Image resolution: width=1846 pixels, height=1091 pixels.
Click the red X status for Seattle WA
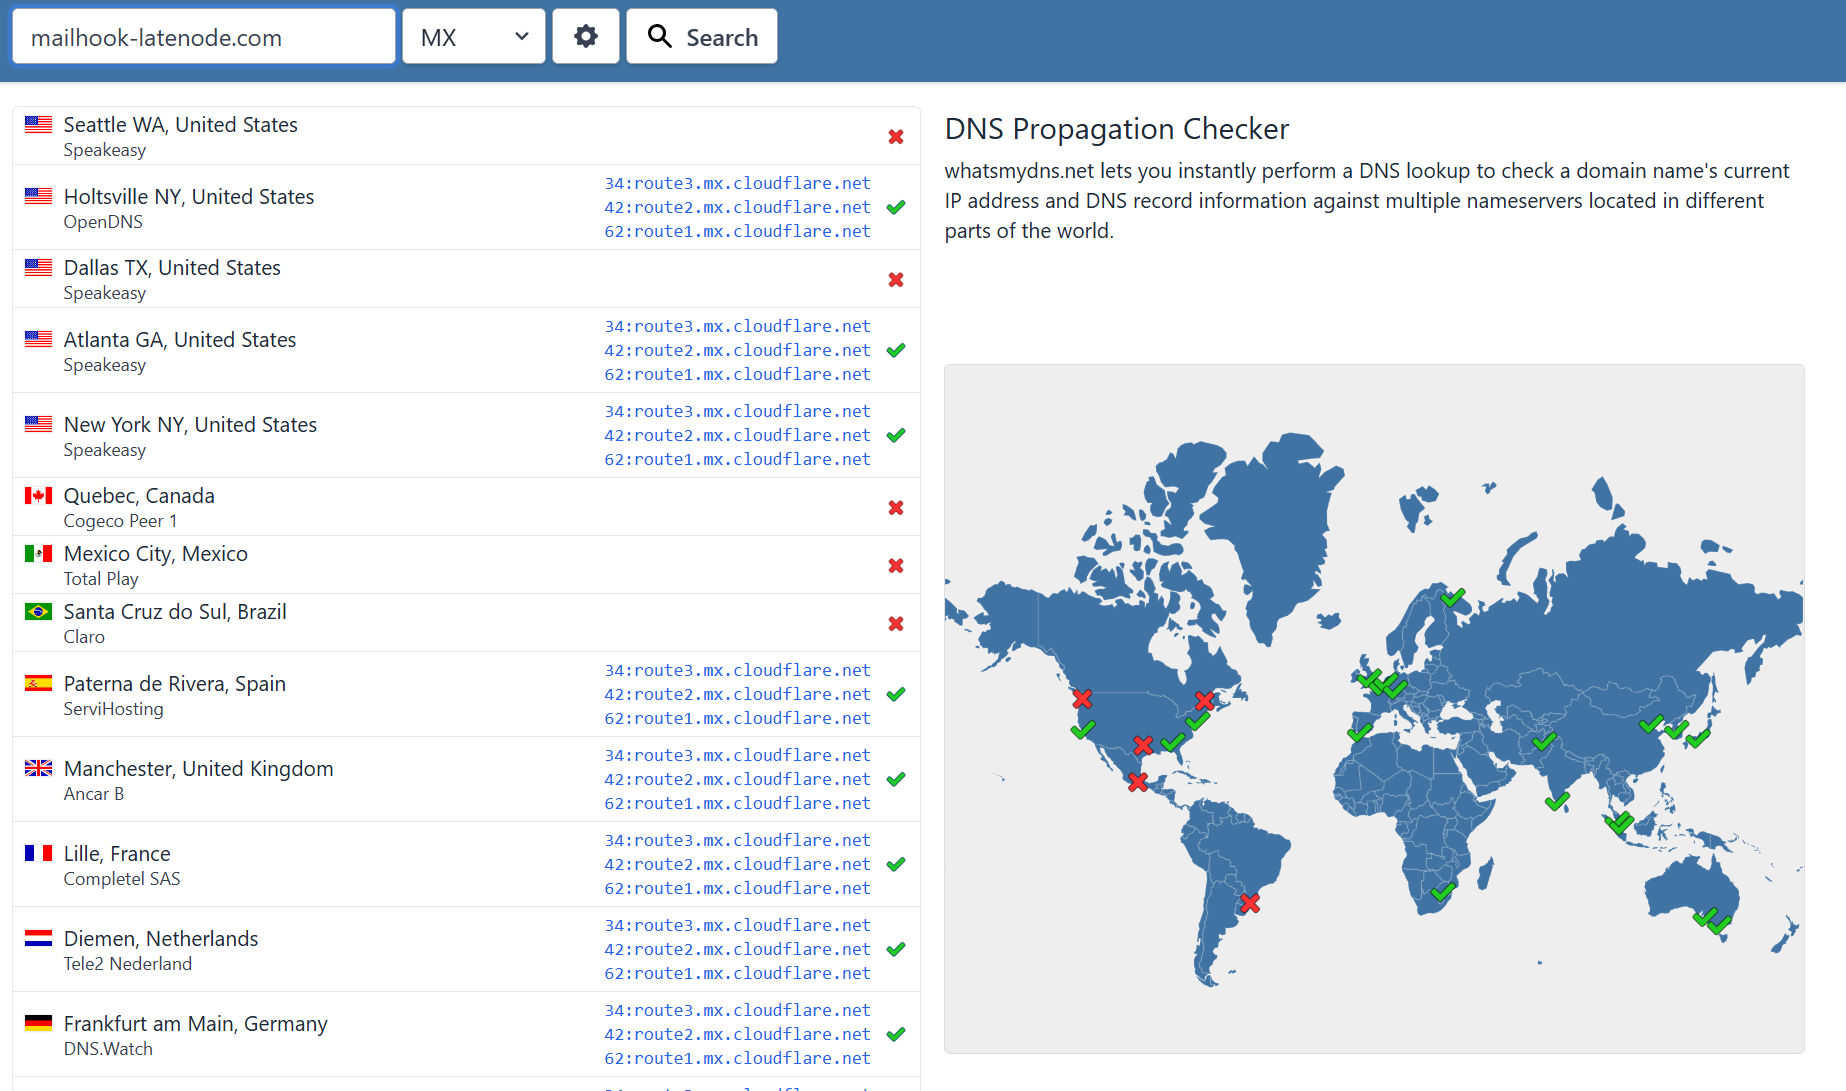[896, 137]
